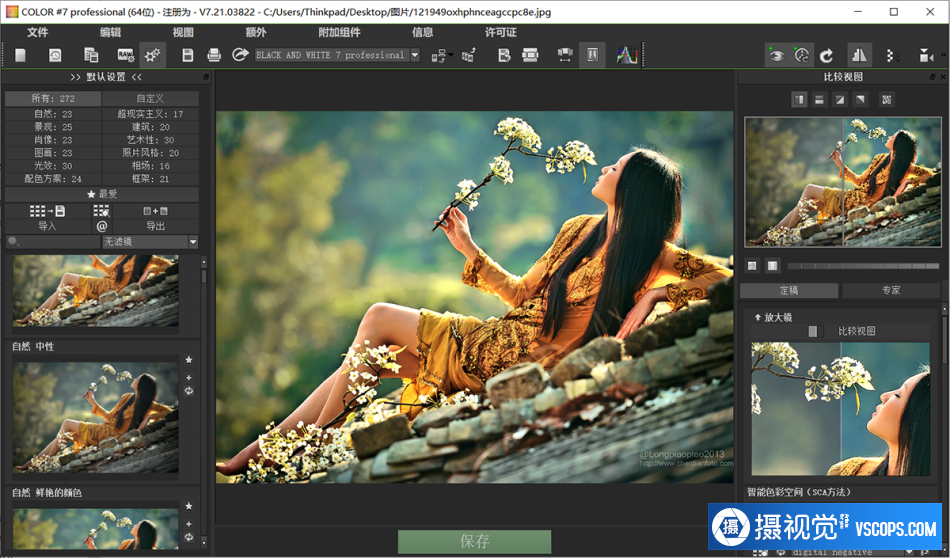Click the rotate images icon
This screenshot has height=558, width=950.
coord(469,56)
